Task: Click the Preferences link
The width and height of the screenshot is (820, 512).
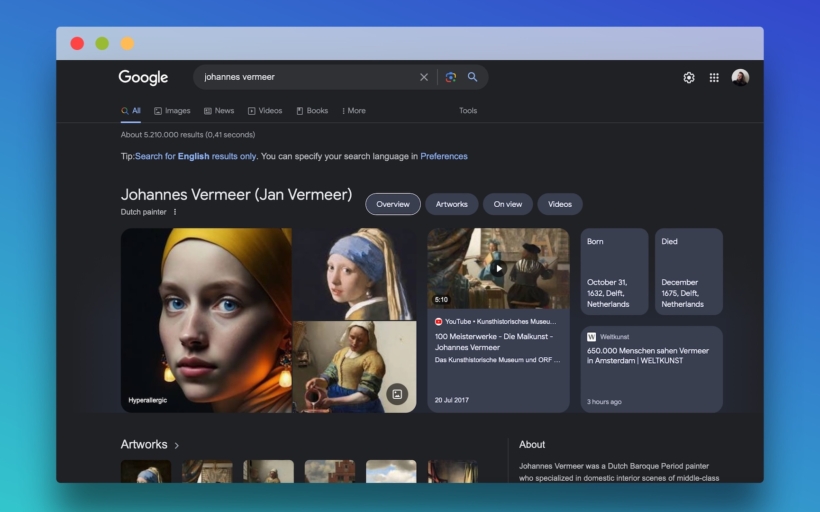Action: [x=443, y=156]
